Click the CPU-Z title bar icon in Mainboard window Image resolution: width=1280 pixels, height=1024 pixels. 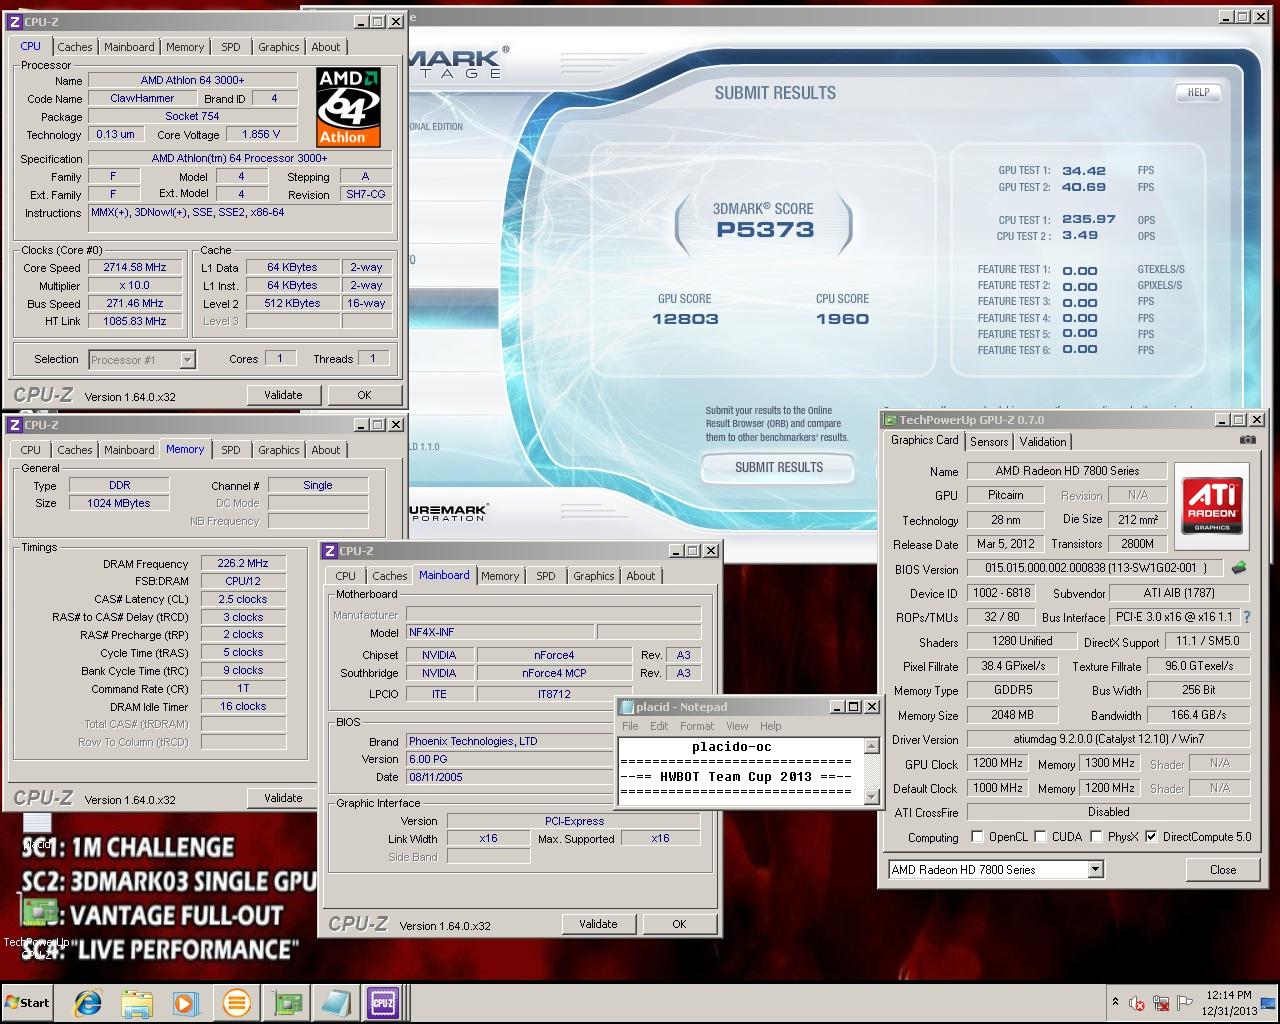click(330, 551)
